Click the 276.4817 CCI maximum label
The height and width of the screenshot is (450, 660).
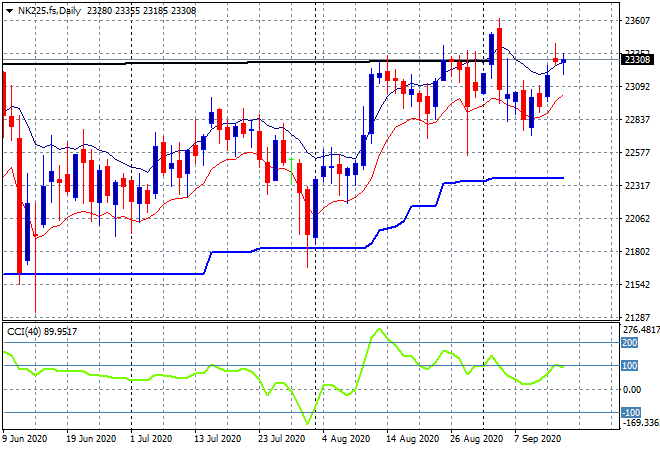coord(641,329)
